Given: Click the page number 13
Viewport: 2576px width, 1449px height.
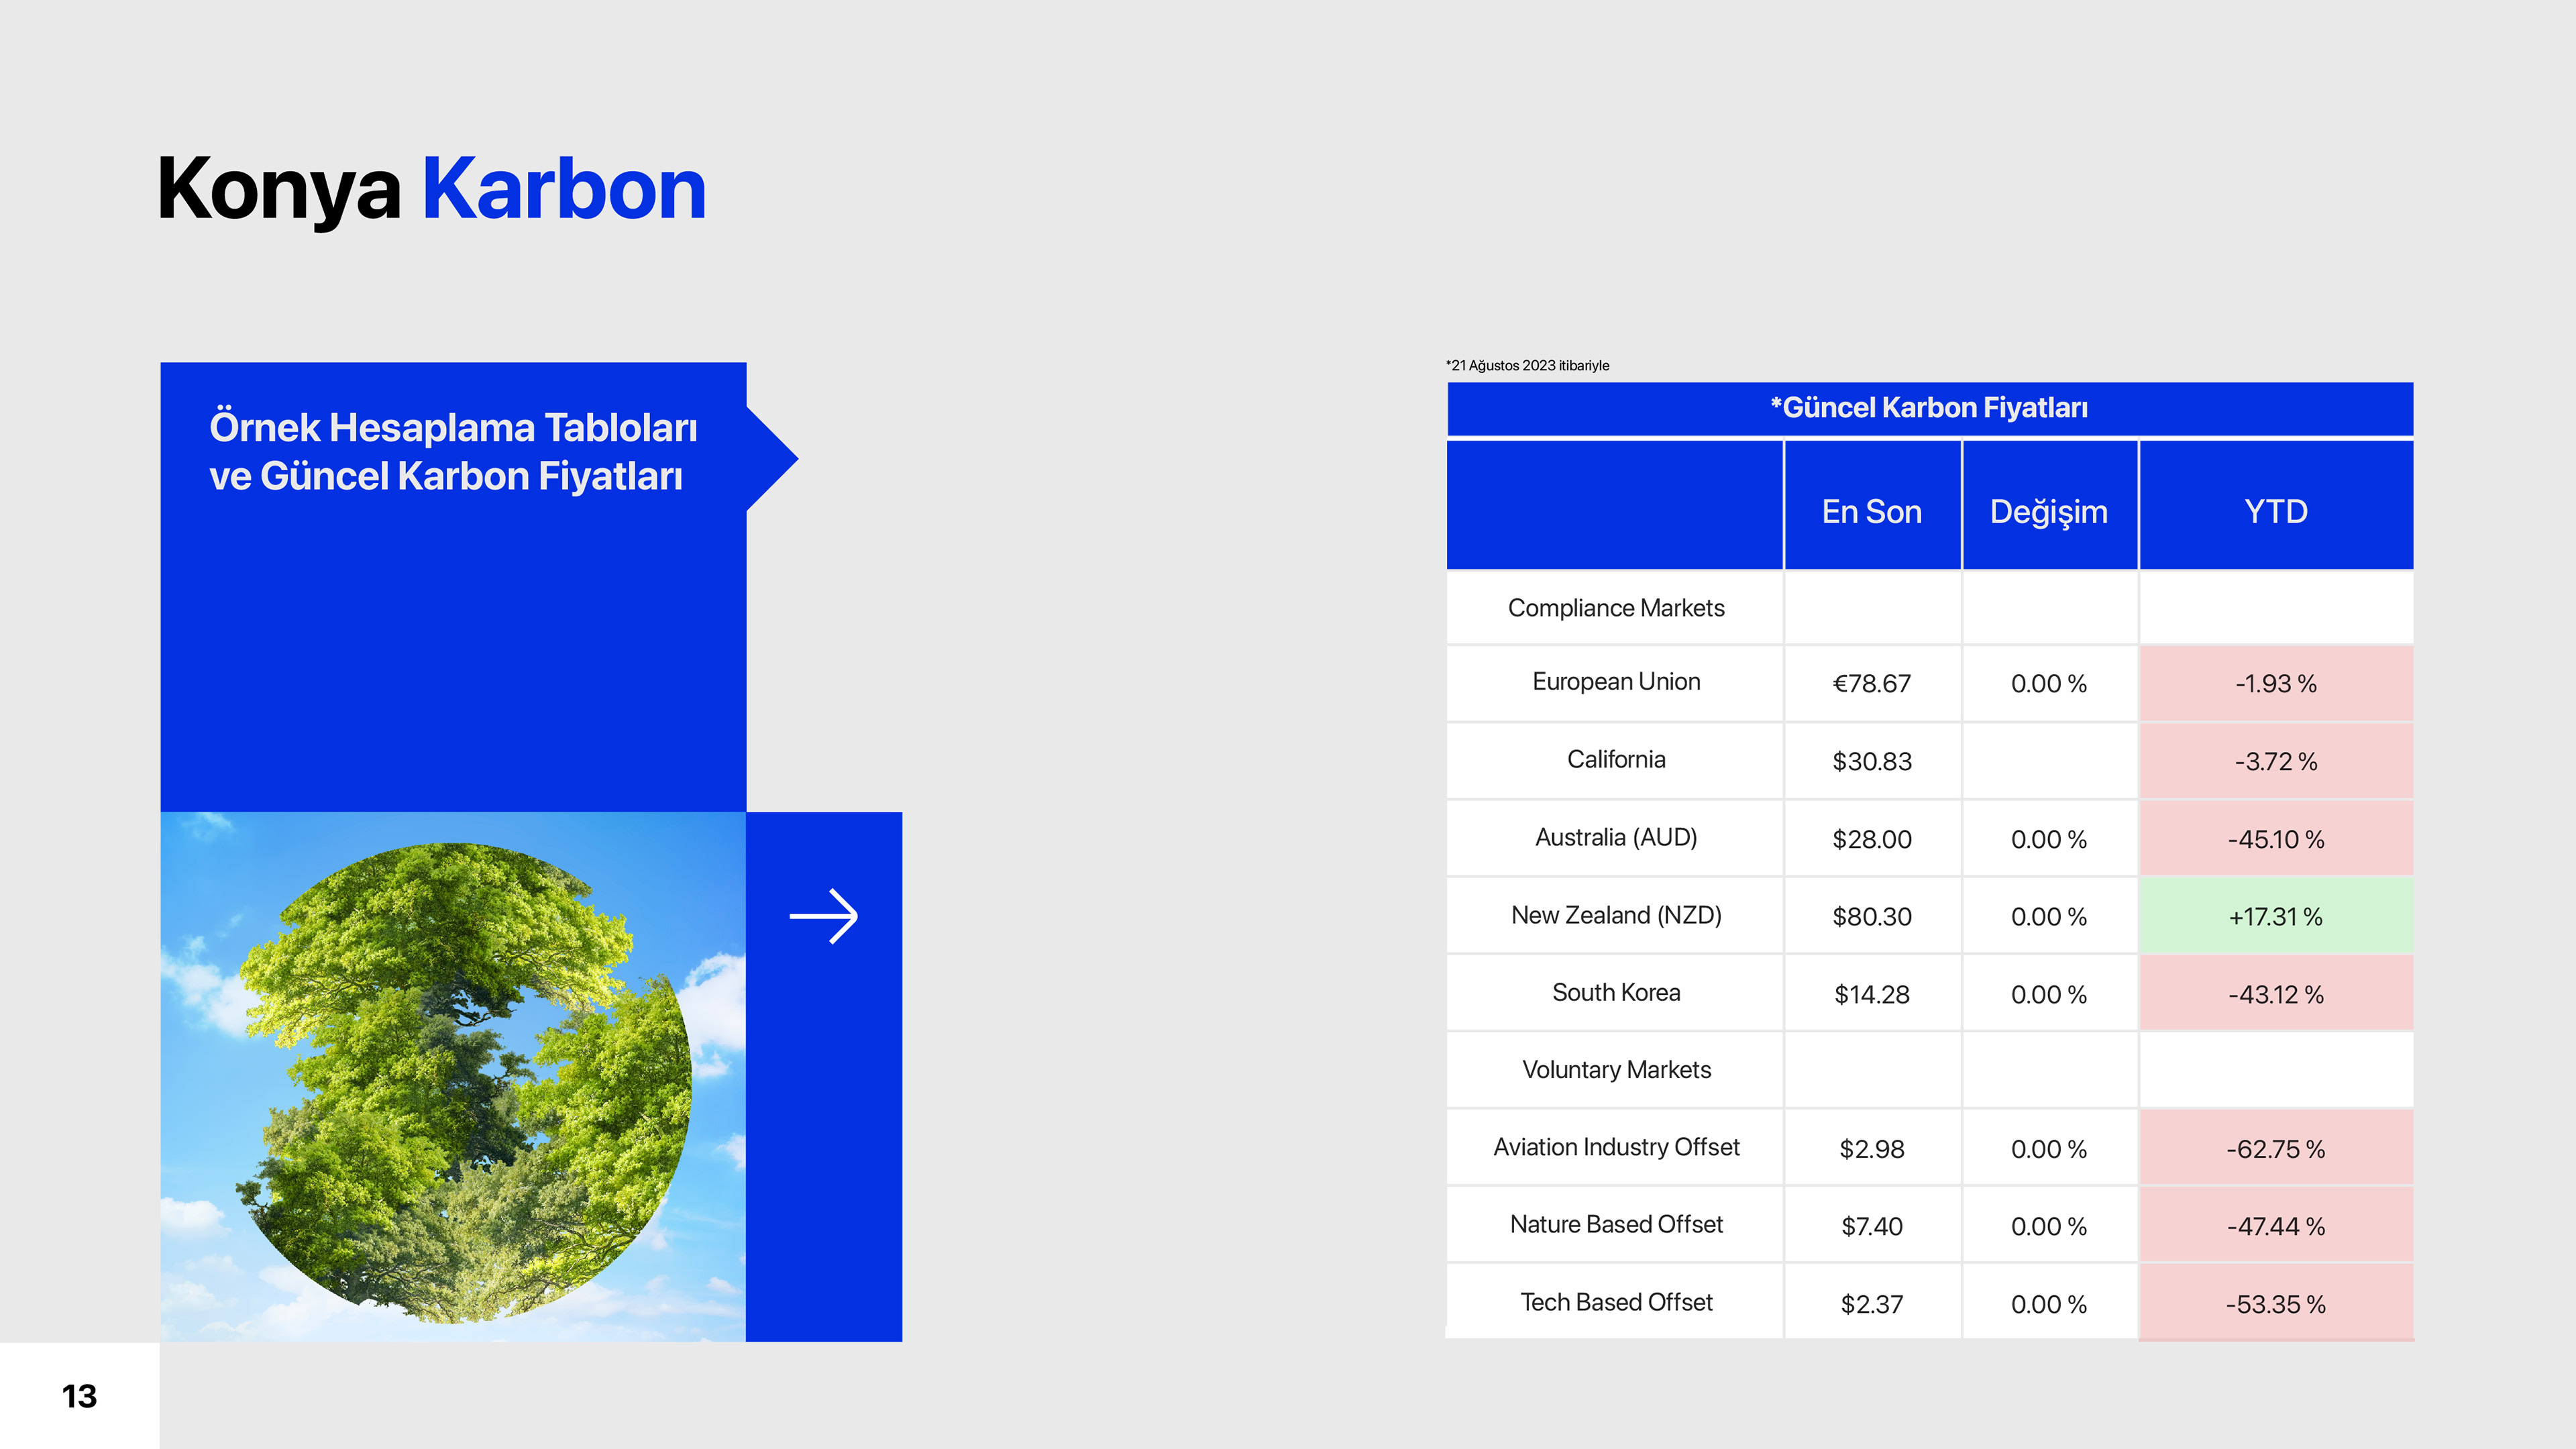Looking at the screenshot, I should click(x=79, y=1396).
